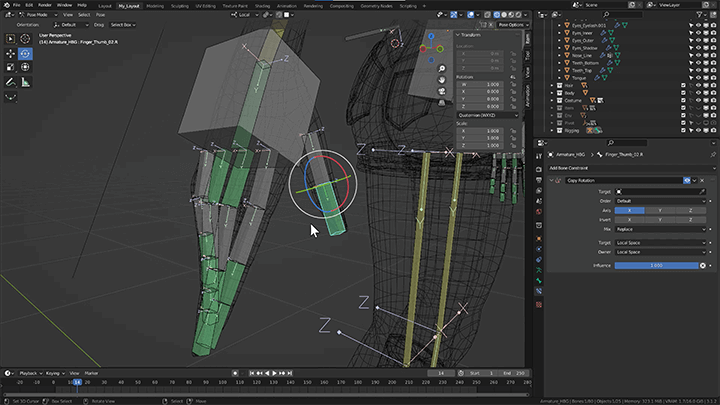Uncheck the Body collection exclude checkbox

[x=683, y=93]
